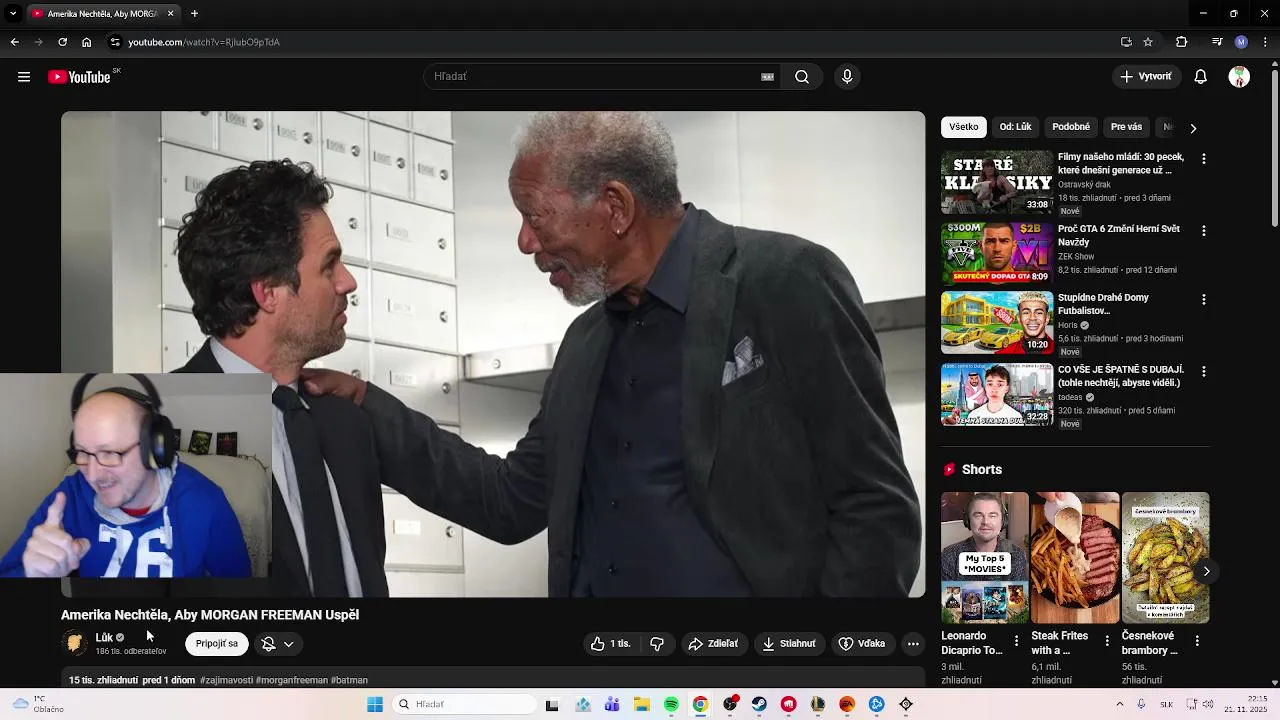1280x720 pixels.
Task: Open Spotify from the taskbar
Action: point(671,704)
